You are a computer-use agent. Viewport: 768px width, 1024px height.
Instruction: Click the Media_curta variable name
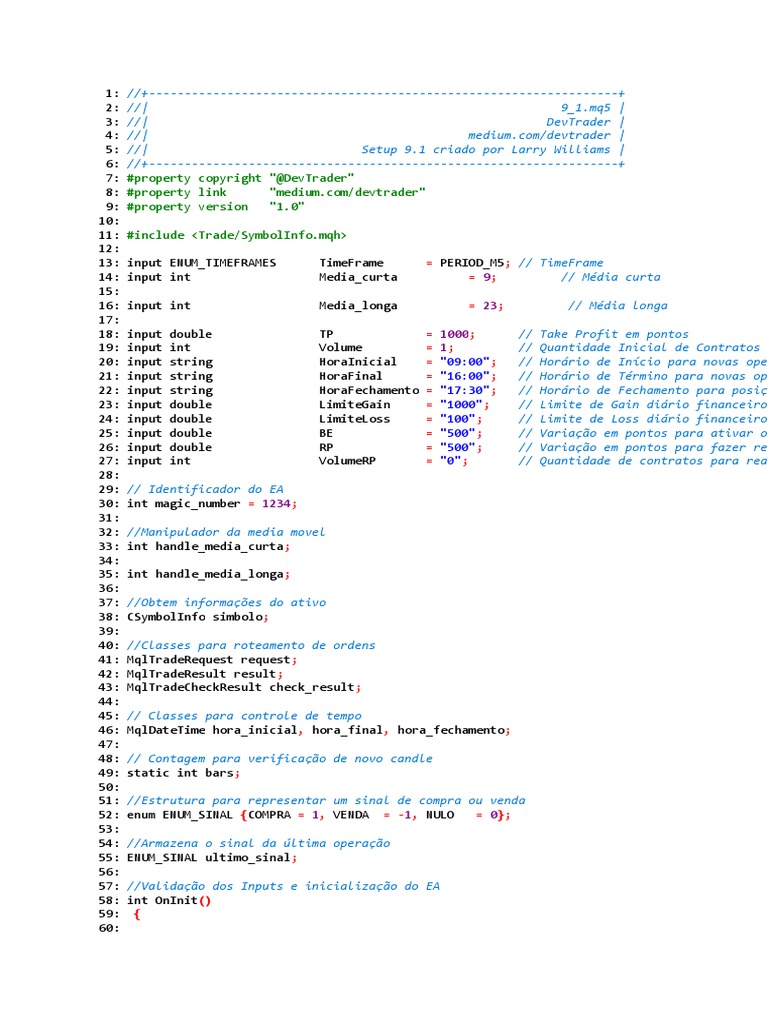click(358, 277)
